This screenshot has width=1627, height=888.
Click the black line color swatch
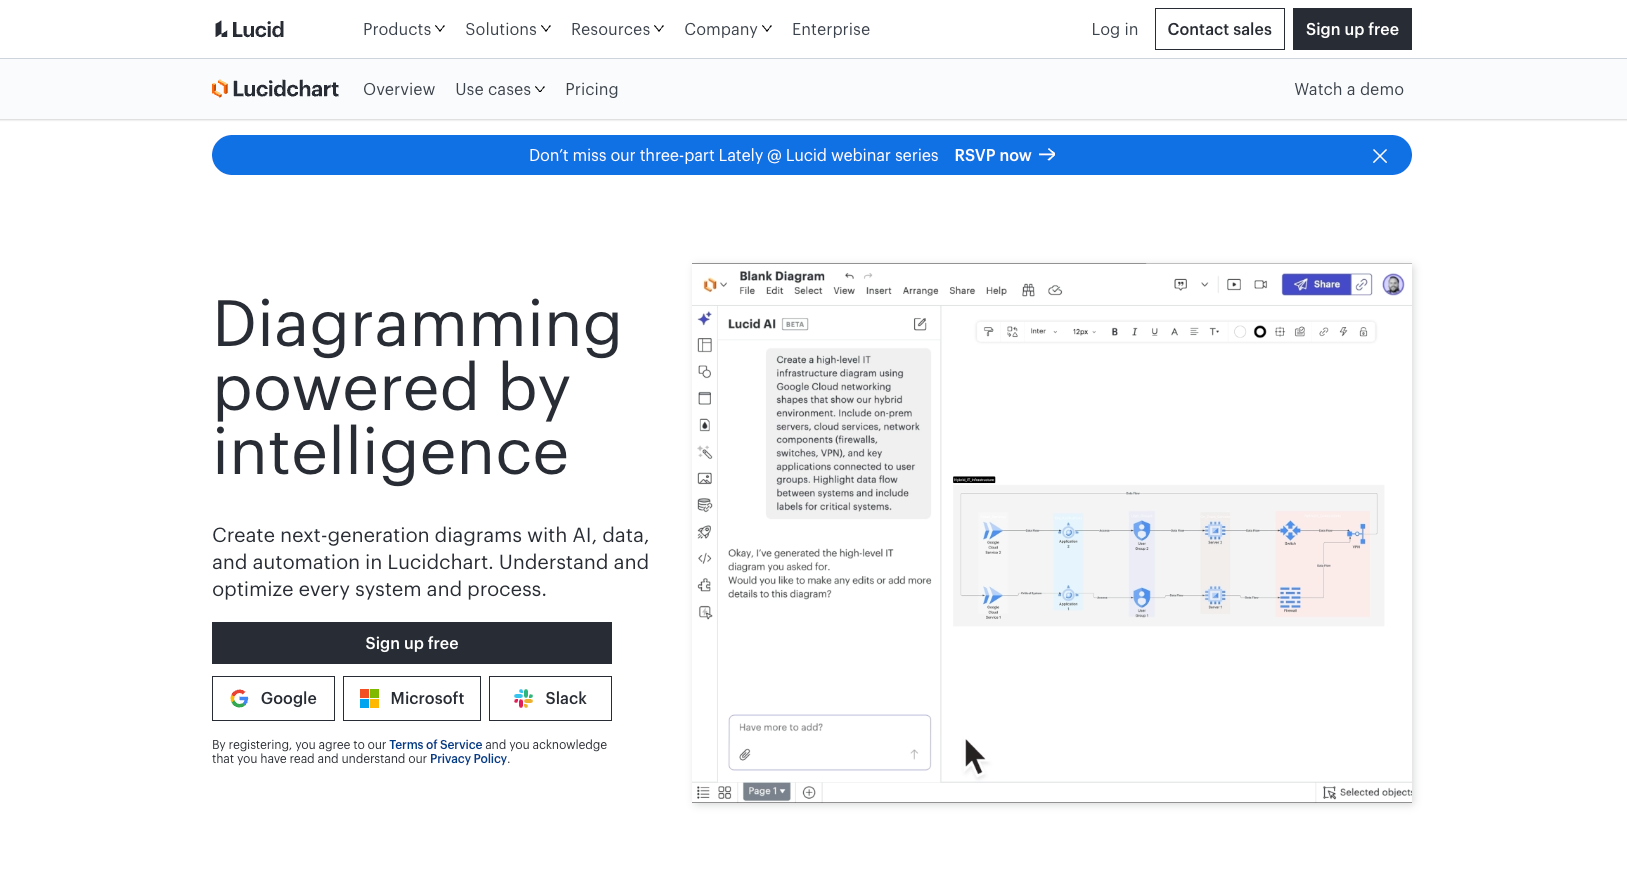point(1260,332)
